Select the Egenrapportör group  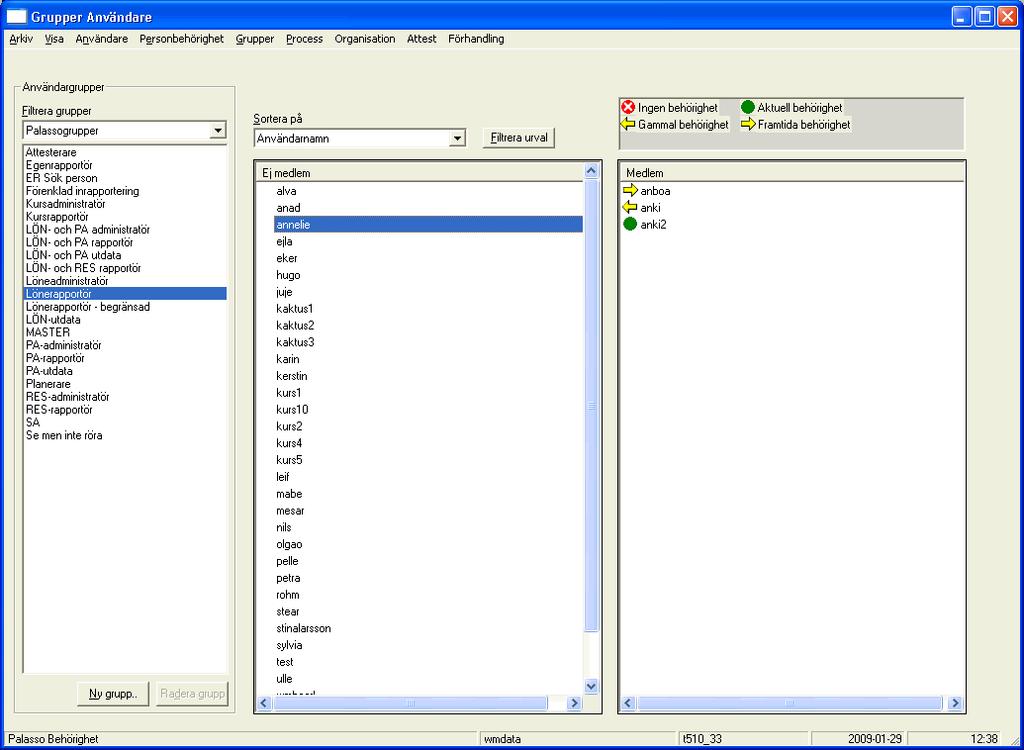pyautogui.click(x=125, y=165)
